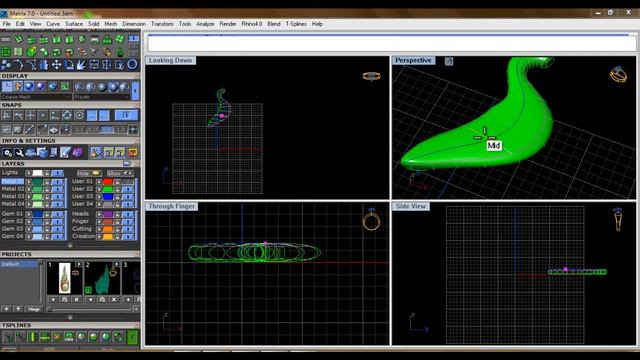Screen dimensions: 640x360
Task: Toggle the Center snap circle icon
Action: (79, 116)
